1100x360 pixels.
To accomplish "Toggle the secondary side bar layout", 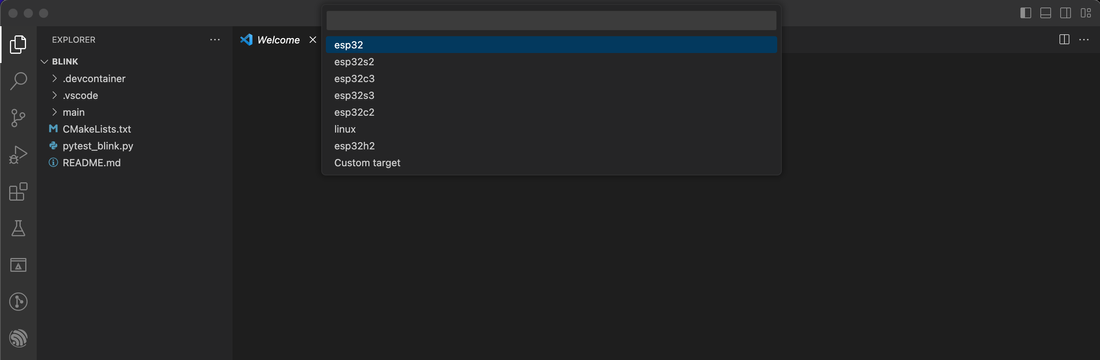I will 1065,13.
